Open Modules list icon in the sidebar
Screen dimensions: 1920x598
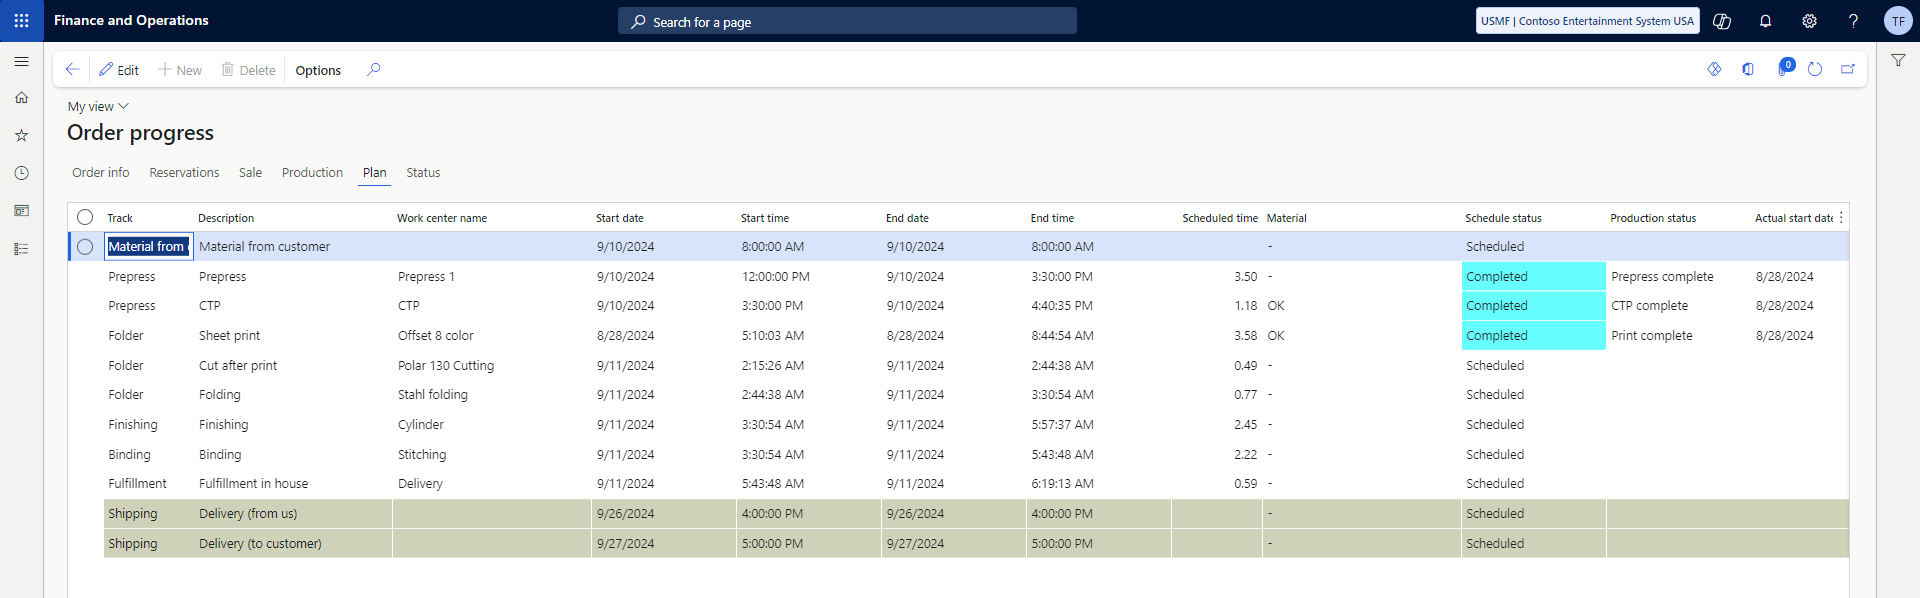click(x=21, y=249)
